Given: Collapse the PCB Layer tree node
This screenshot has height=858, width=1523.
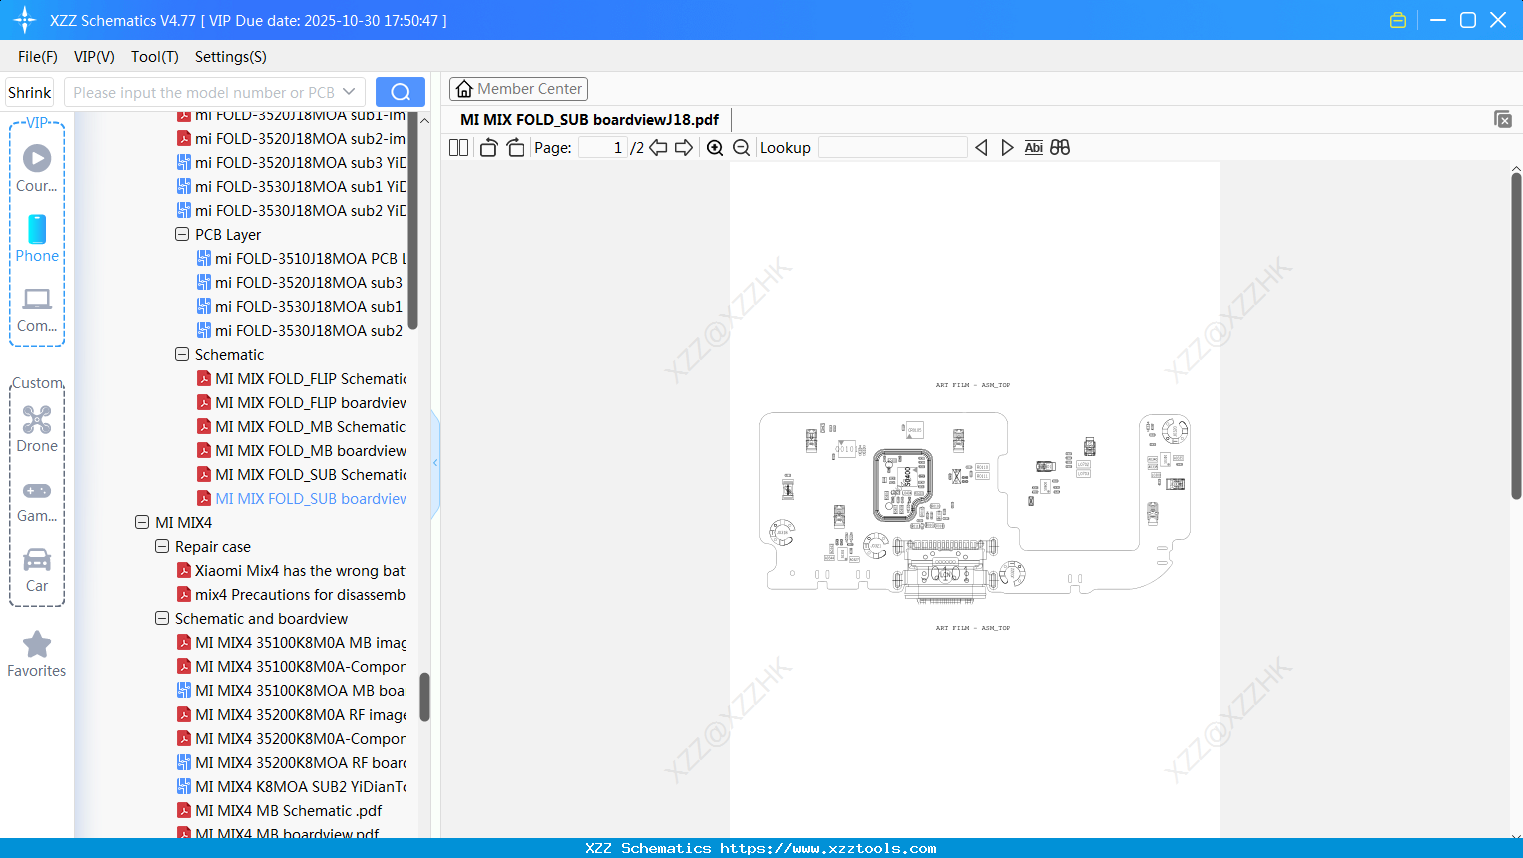Looking at the screenshot, I should [x=182, y=234].
